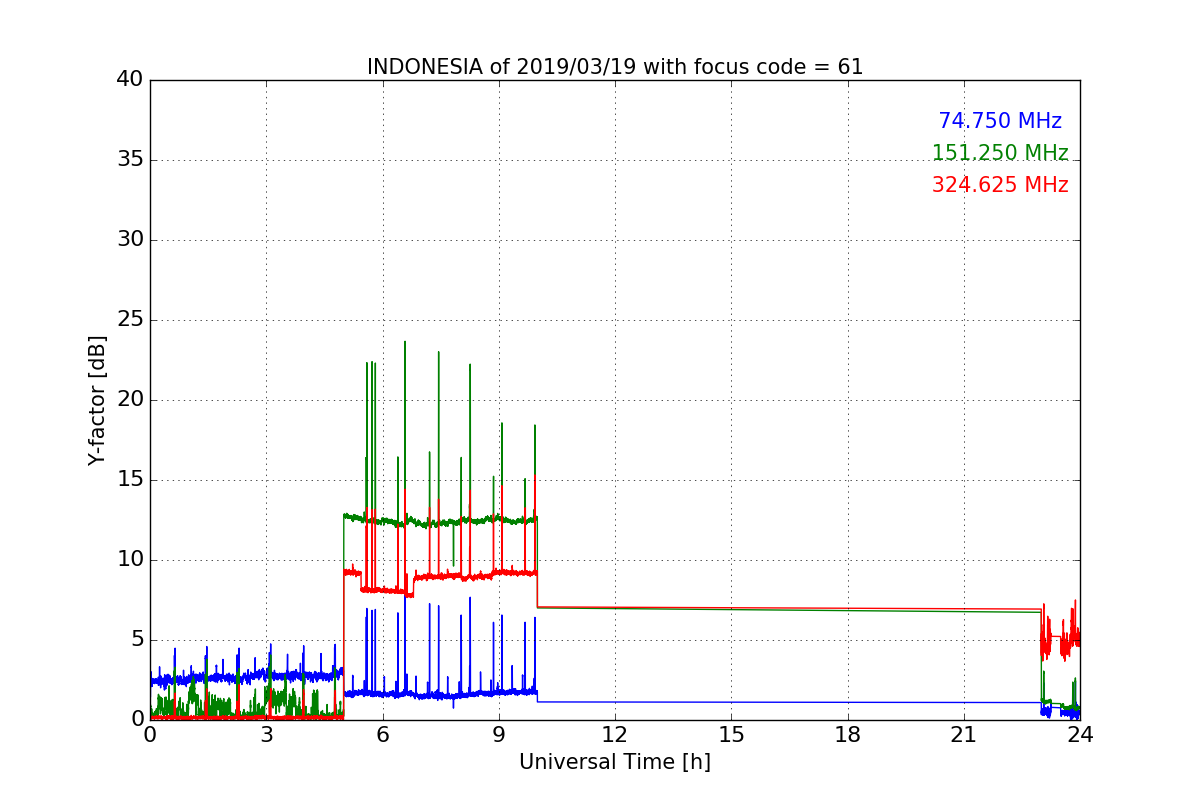The width and height of the screenshot is (1200, 800).
Task: Click the x-axis tick label 9
Action: click(499, 735)
